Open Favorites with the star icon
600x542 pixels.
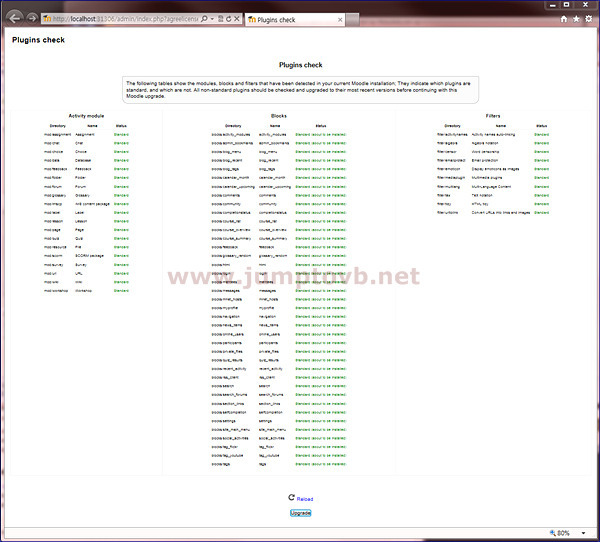pos(576,19)
